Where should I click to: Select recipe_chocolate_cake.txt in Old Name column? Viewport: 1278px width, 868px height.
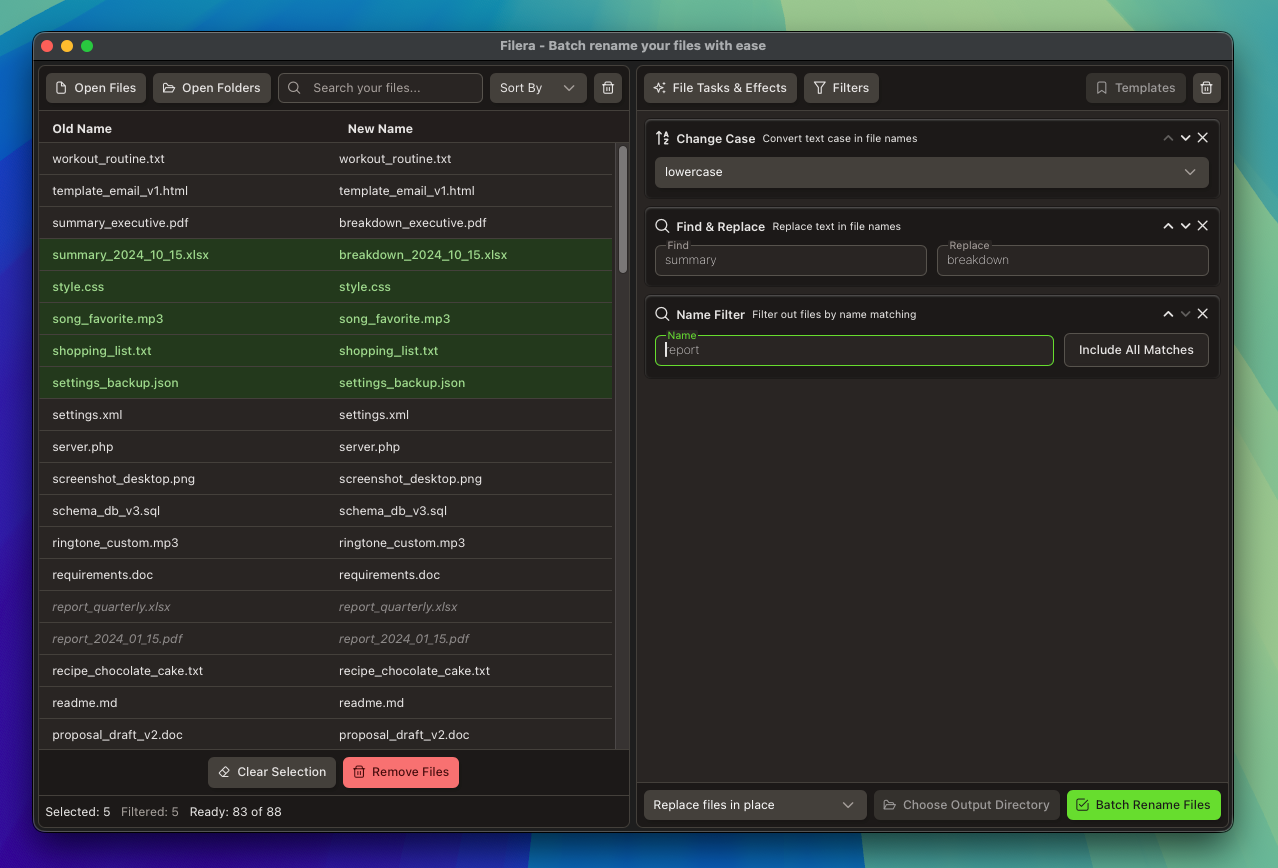(127, 671)
